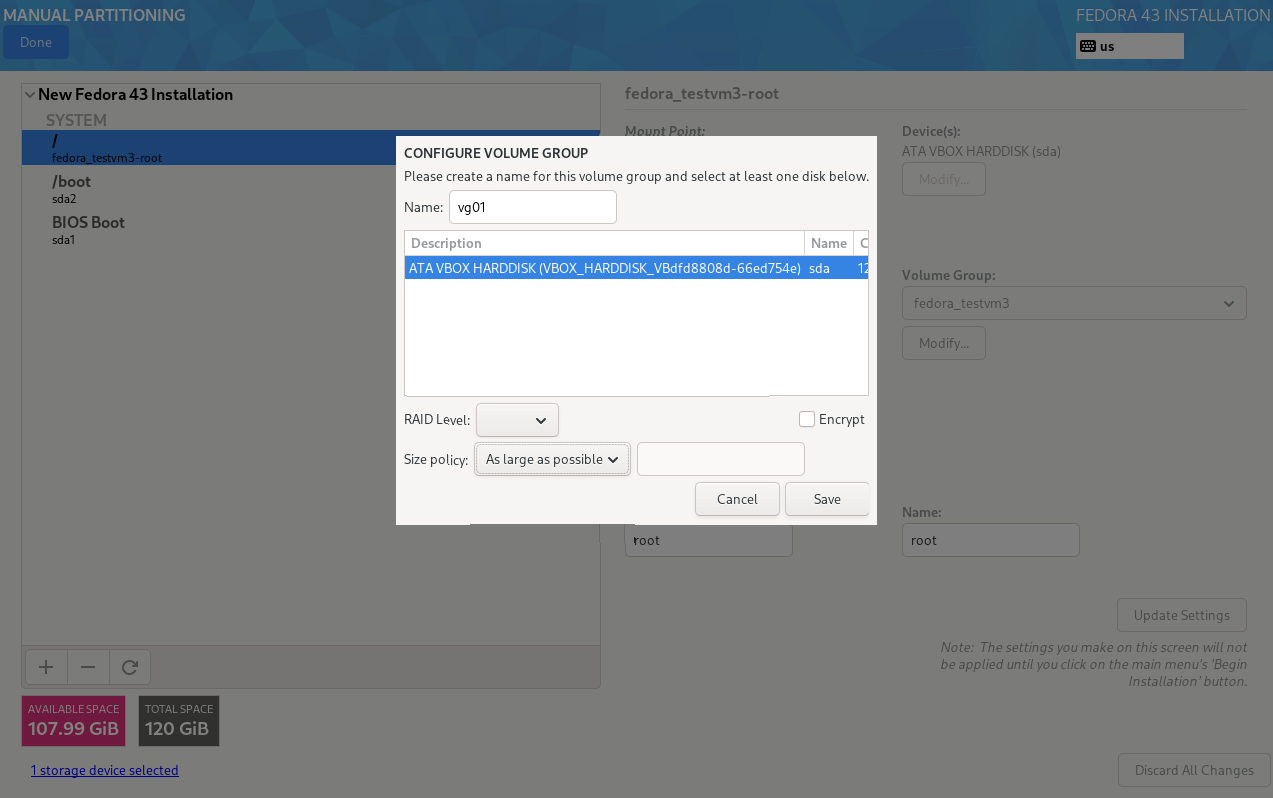
Task: Click the plus icon to add mount point
Action: point(45,667)
